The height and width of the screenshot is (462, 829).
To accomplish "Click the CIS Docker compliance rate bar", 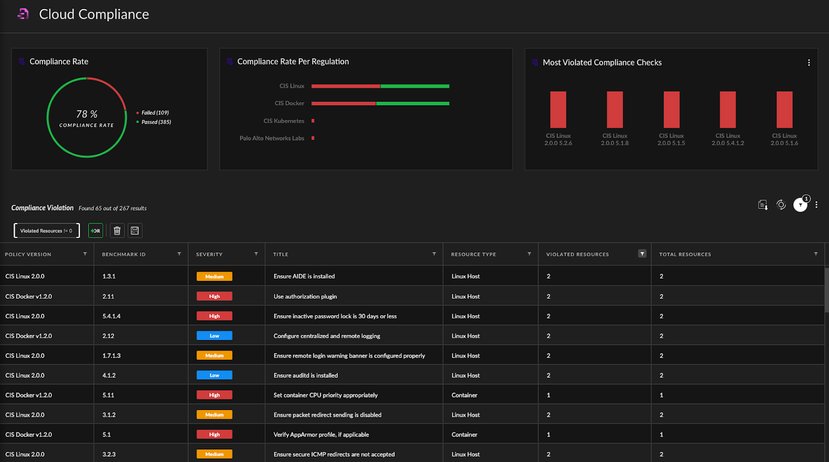I will pos(380,103).
